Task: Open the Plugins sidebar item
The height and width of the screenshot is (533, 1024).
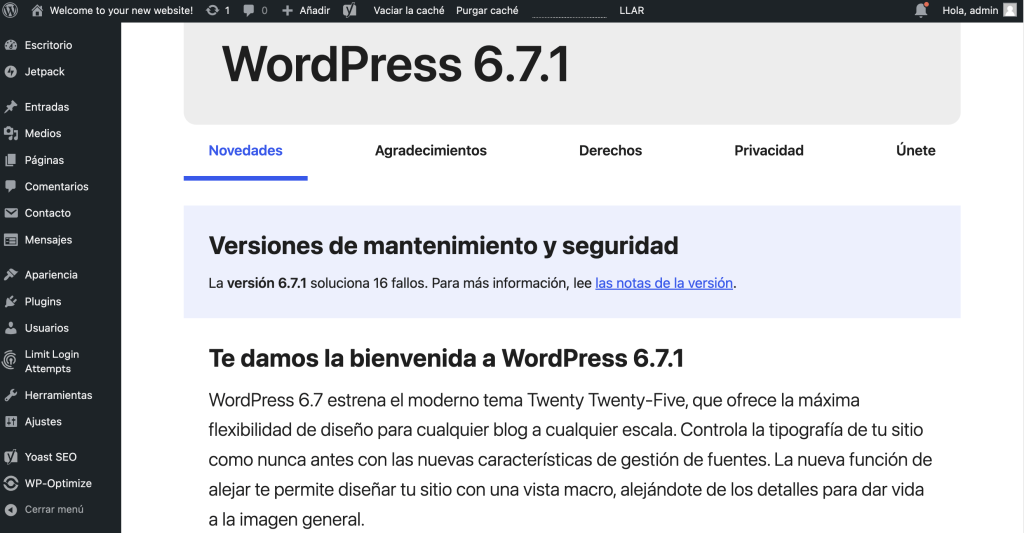Action: (x=43, y=302)
